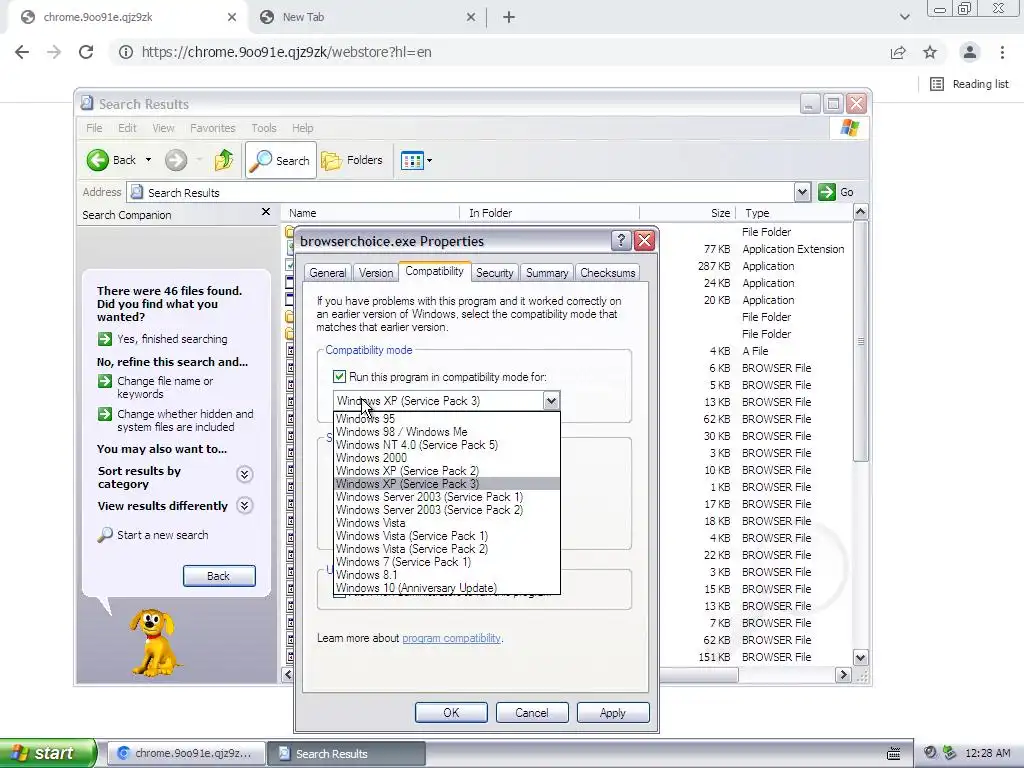Open Chrome's three-dot menu
Viewport: 1024px width, 768px height.
coord(1002,52)
